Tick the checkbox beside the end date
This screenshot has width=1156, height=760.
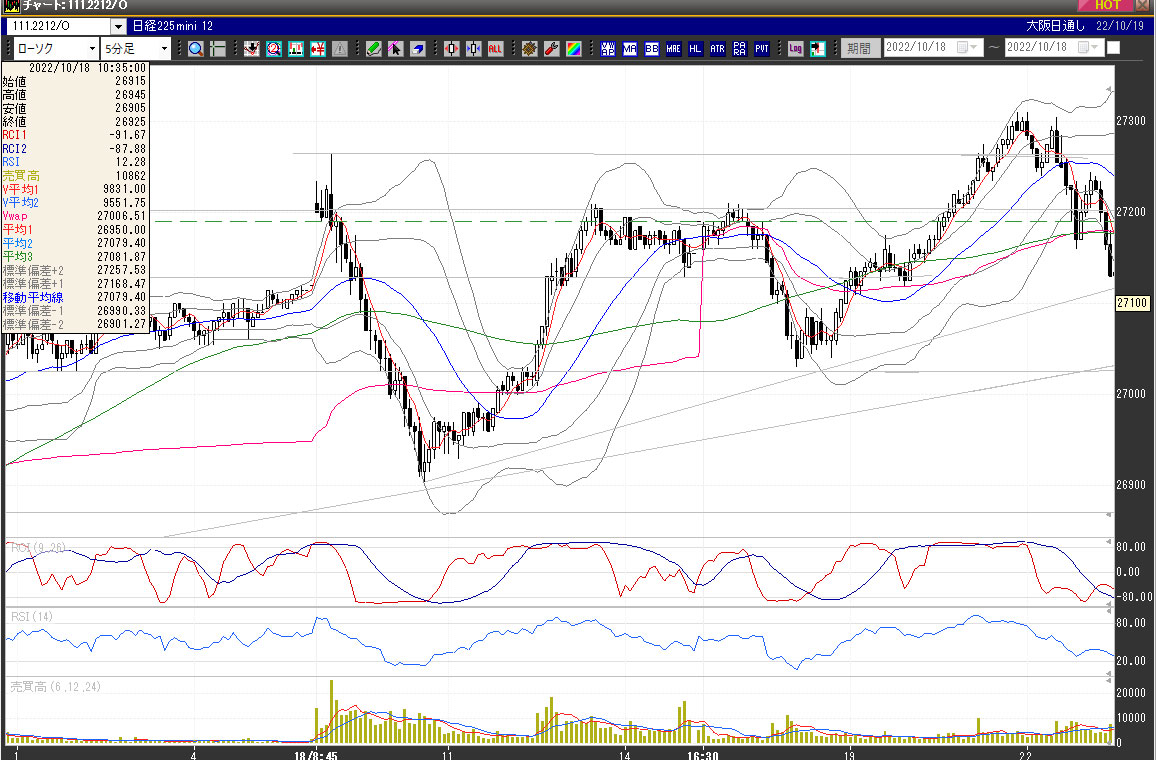tap(1113, 48)
